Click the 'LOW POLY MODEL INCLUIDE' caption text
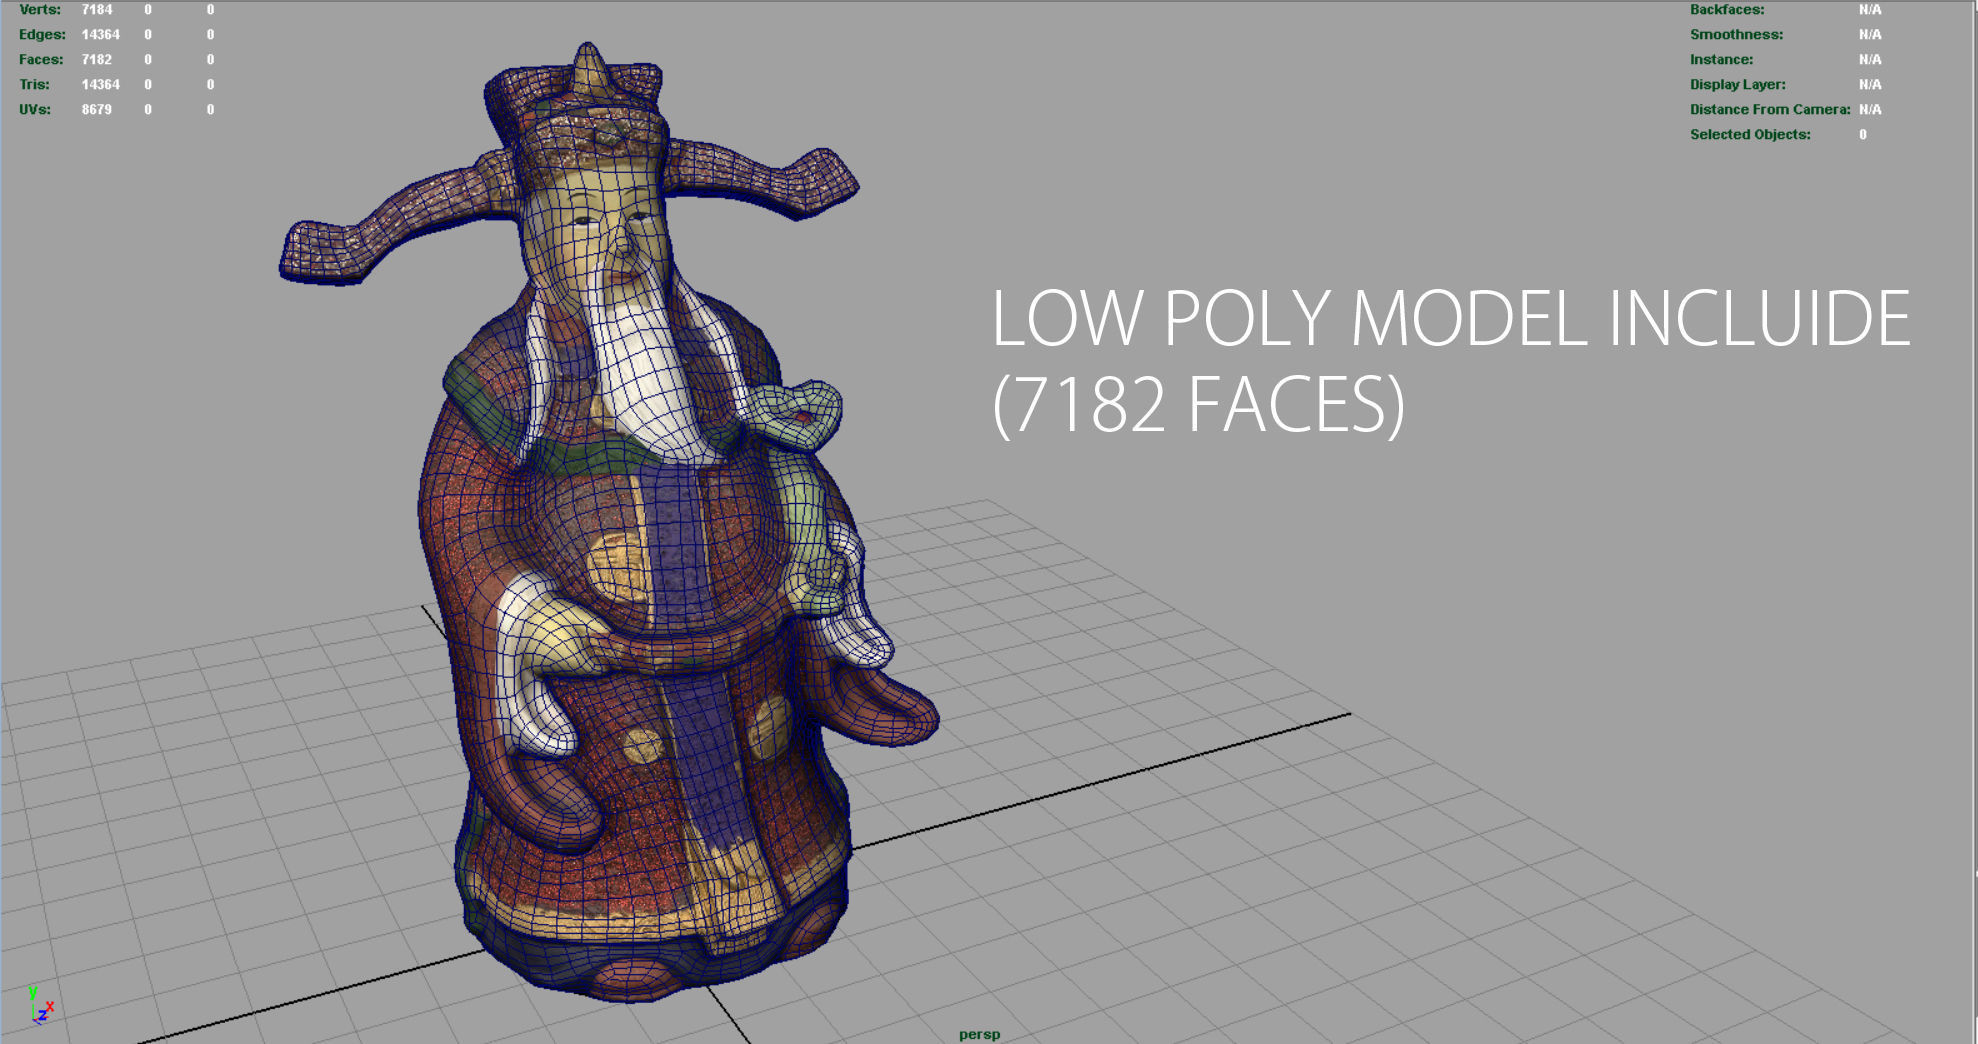The height and width of the screenshot is (1044, 1978). (1450, 319)
